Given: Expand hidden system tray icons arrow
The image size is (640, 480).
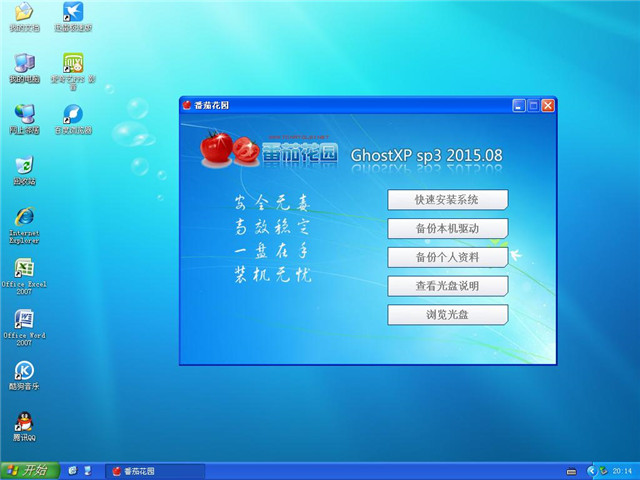Looking at the screenshot, I should tap(591, 471).
